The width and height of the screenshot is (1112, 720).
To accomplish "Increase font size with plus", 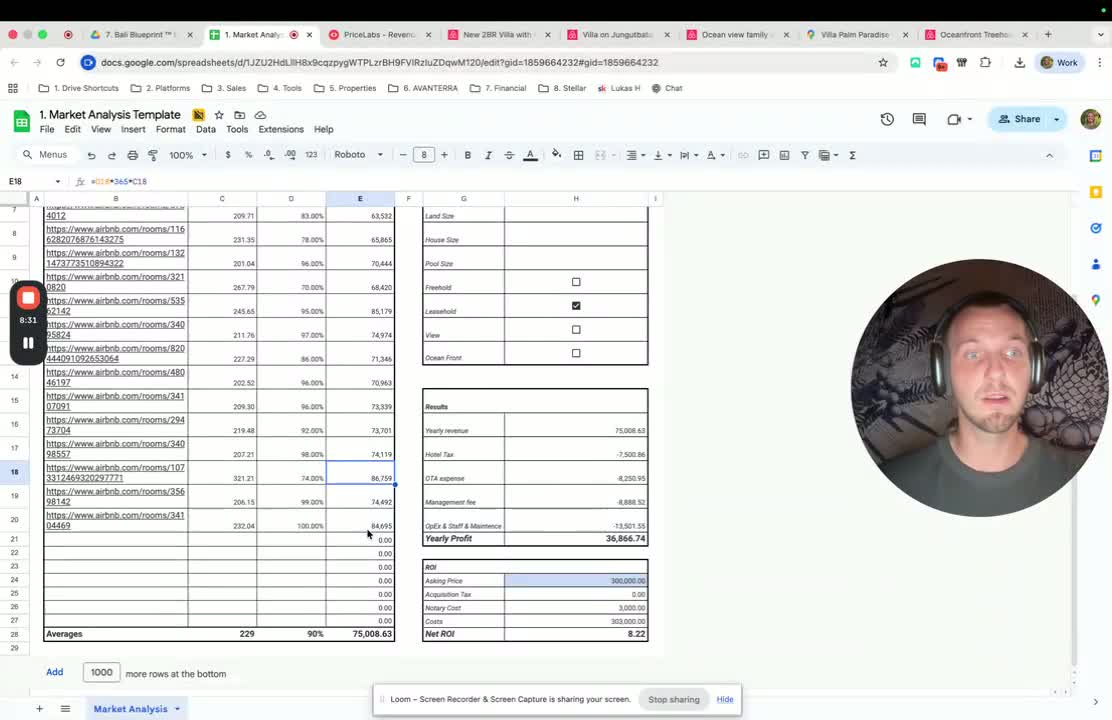I will point(445,155).
